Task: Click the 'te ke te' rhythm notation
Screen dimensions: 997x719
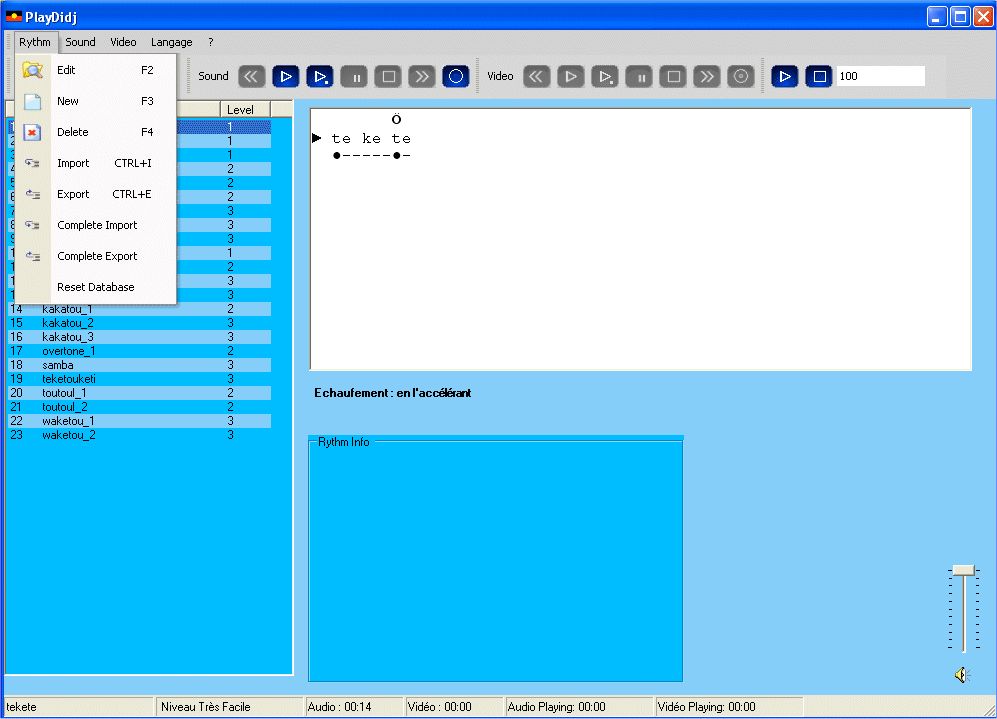Action: (371, 139)
